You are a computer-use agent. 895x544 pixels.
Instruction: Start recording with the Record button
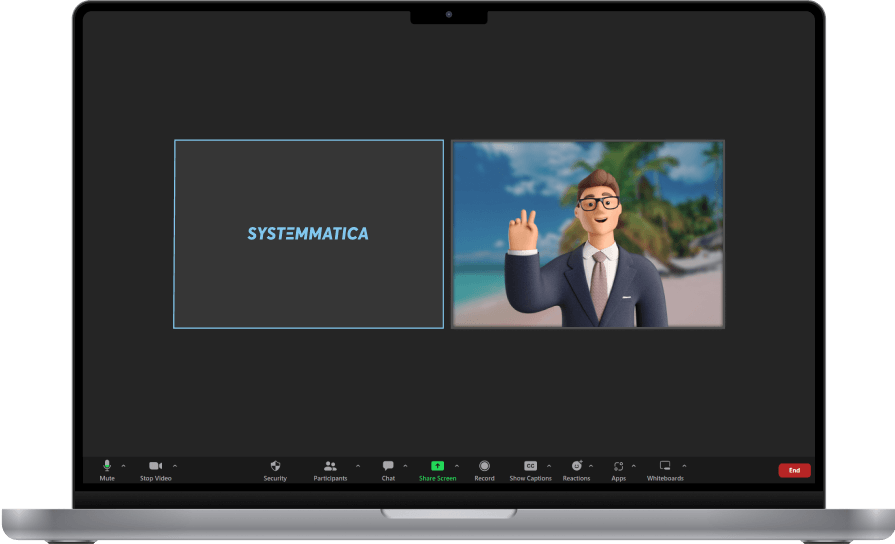(x=484, y=471)
